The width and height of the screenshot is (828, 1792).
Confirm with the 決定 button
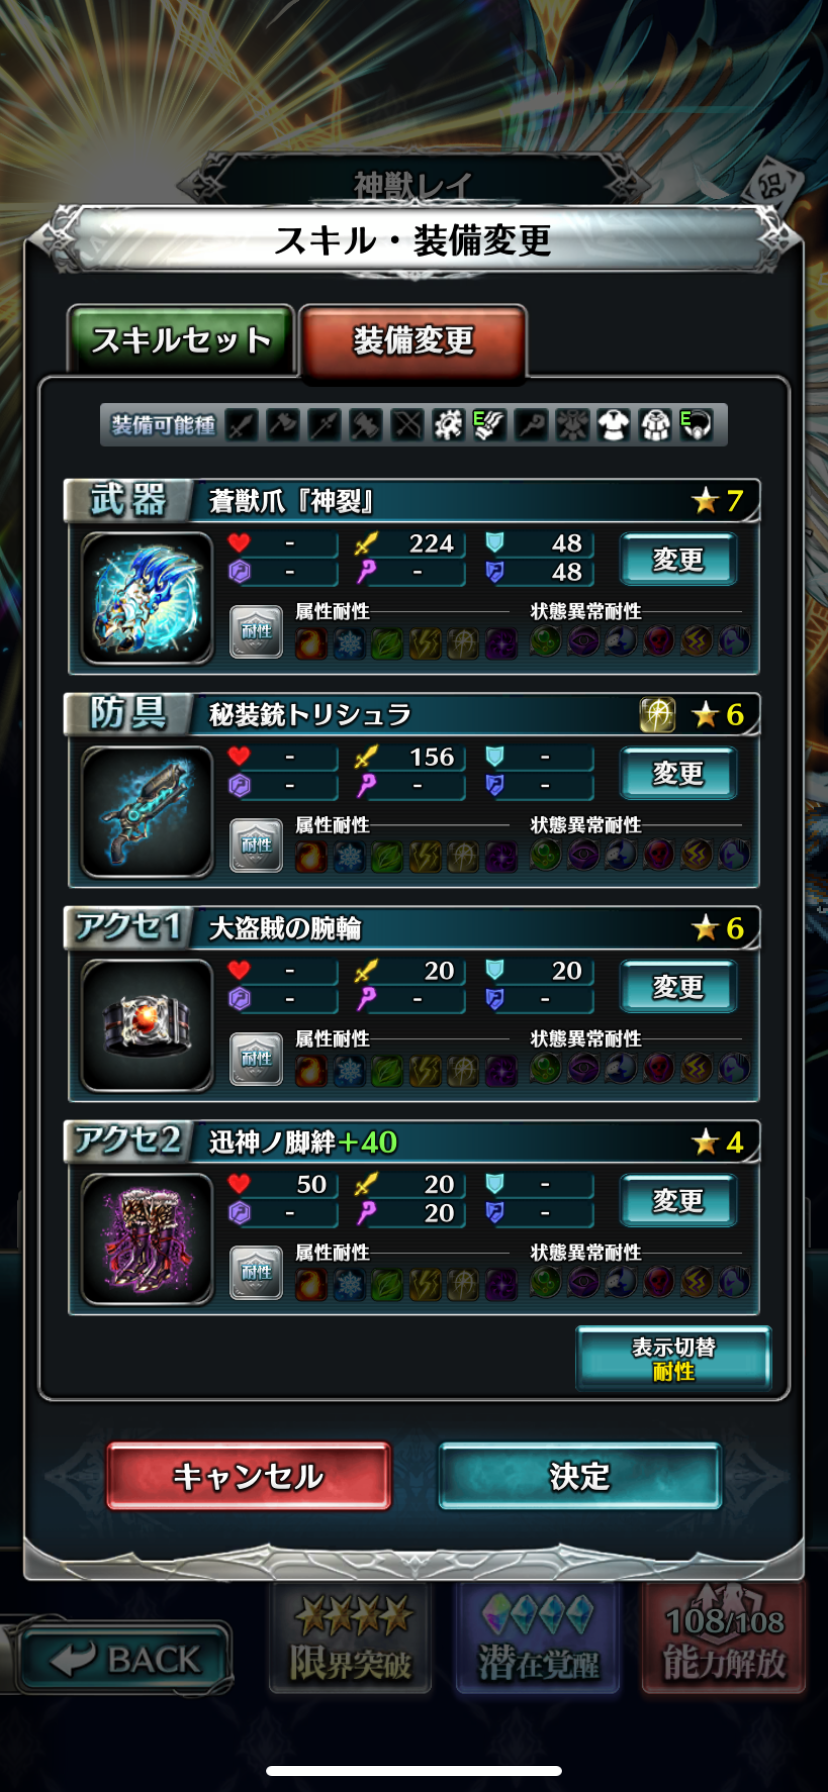[580, 1476]
